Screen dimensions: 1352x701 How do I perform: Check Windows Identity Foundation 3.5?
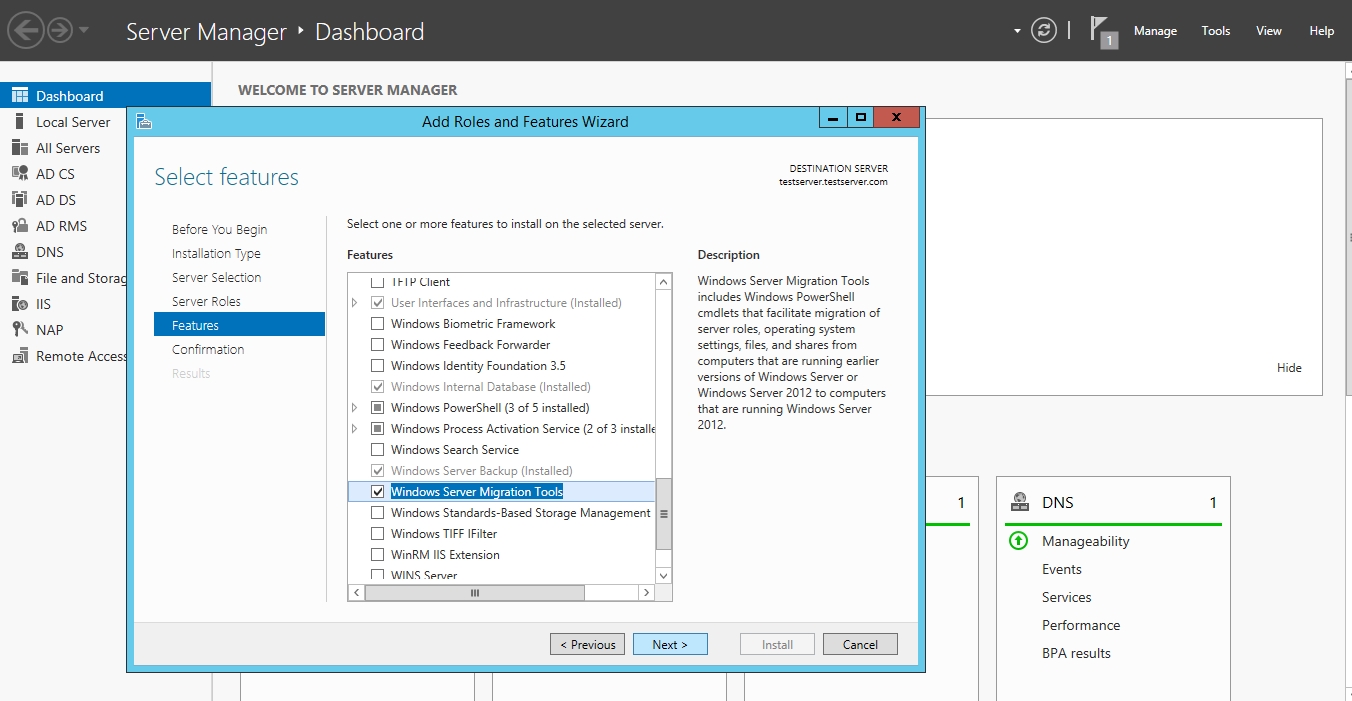point(377,366)
